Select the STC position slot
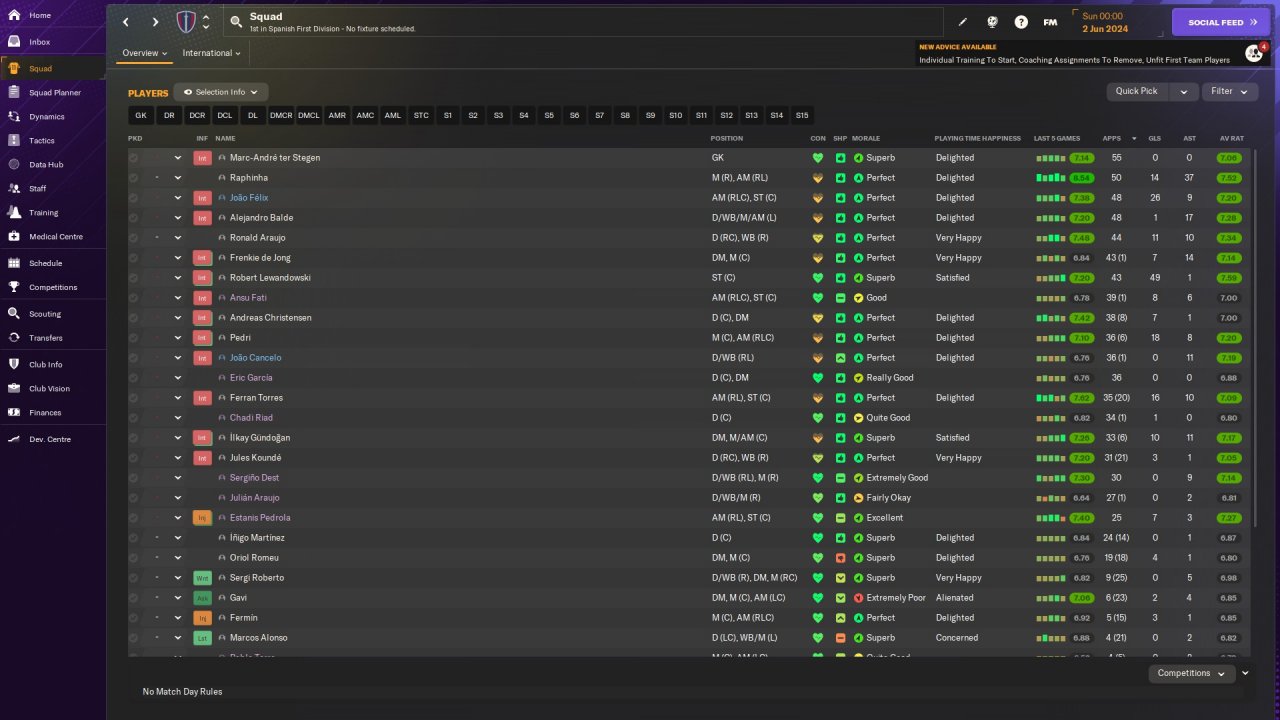Screen dimensions: 1280x720 (421, 115)
